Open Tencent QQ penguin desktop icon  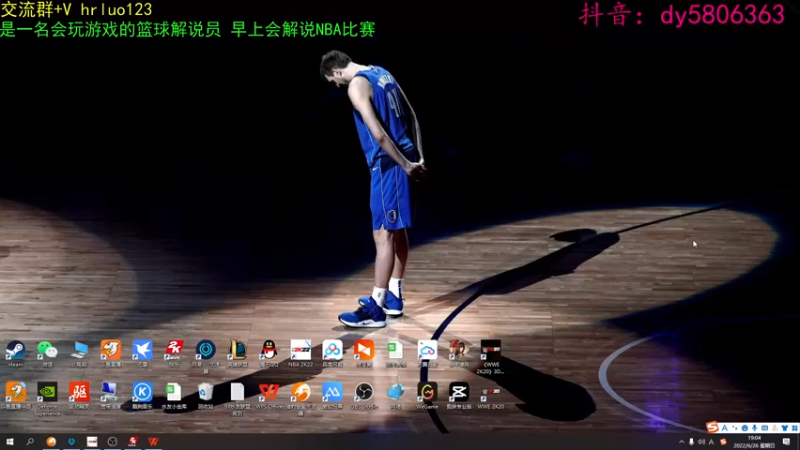click(x=269, y=353)
